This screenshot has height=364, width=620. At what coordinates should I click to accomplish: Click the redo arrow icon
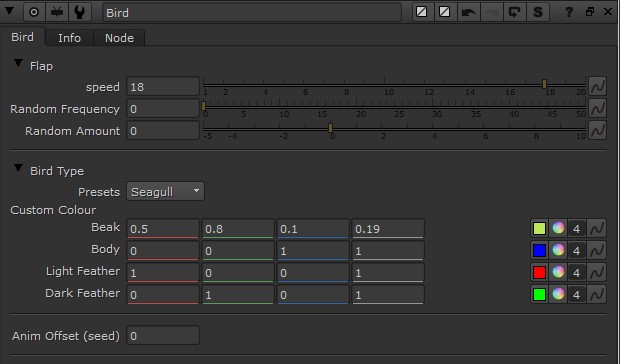tap(491, 12)
